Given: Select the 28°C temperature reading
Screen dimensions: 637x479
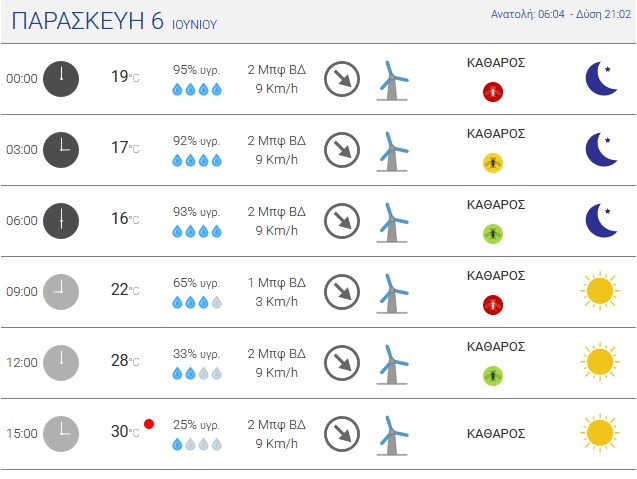Looking at the screenshot, I should [125, 360].
